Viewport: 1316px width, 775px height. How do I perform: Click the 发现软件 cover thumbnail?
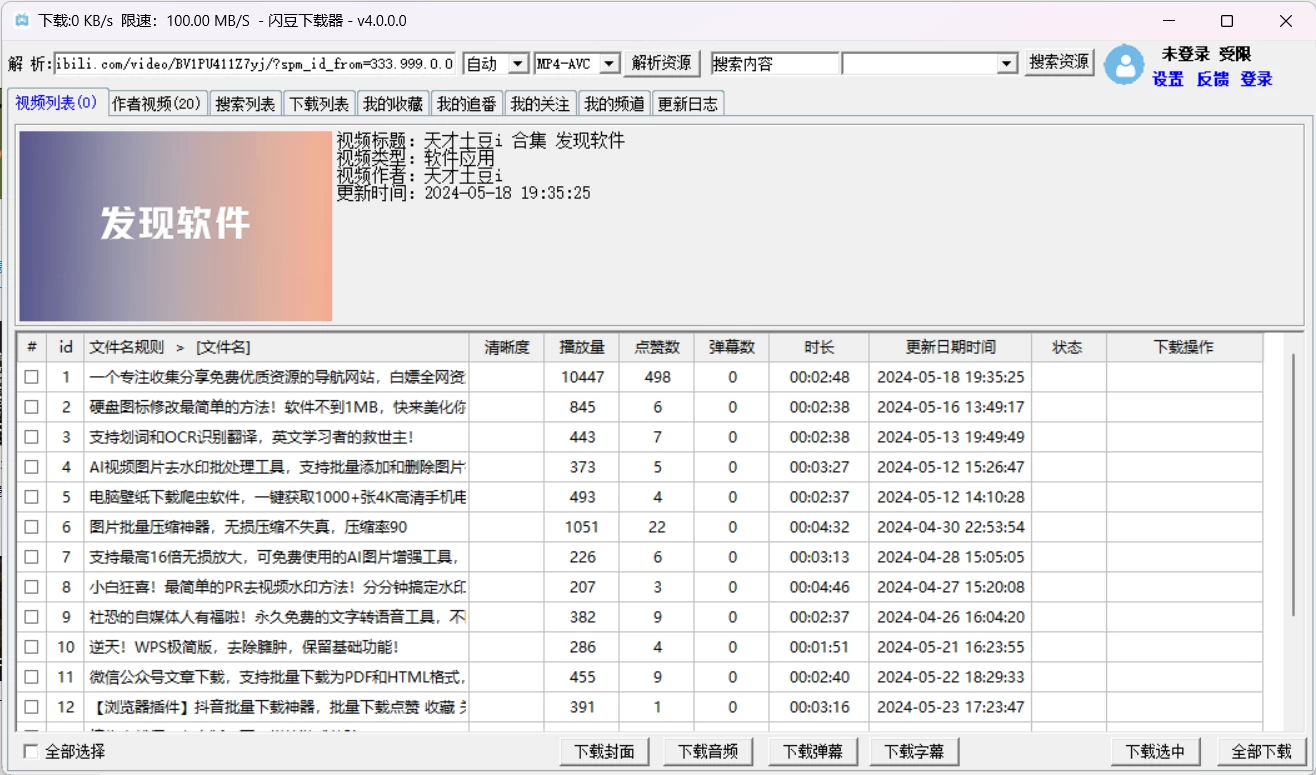[175, 226]
